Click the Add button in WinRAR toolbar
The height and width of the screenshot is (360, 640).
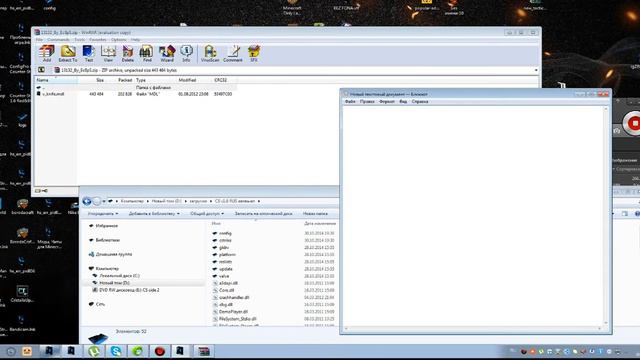tap(47, 53)
